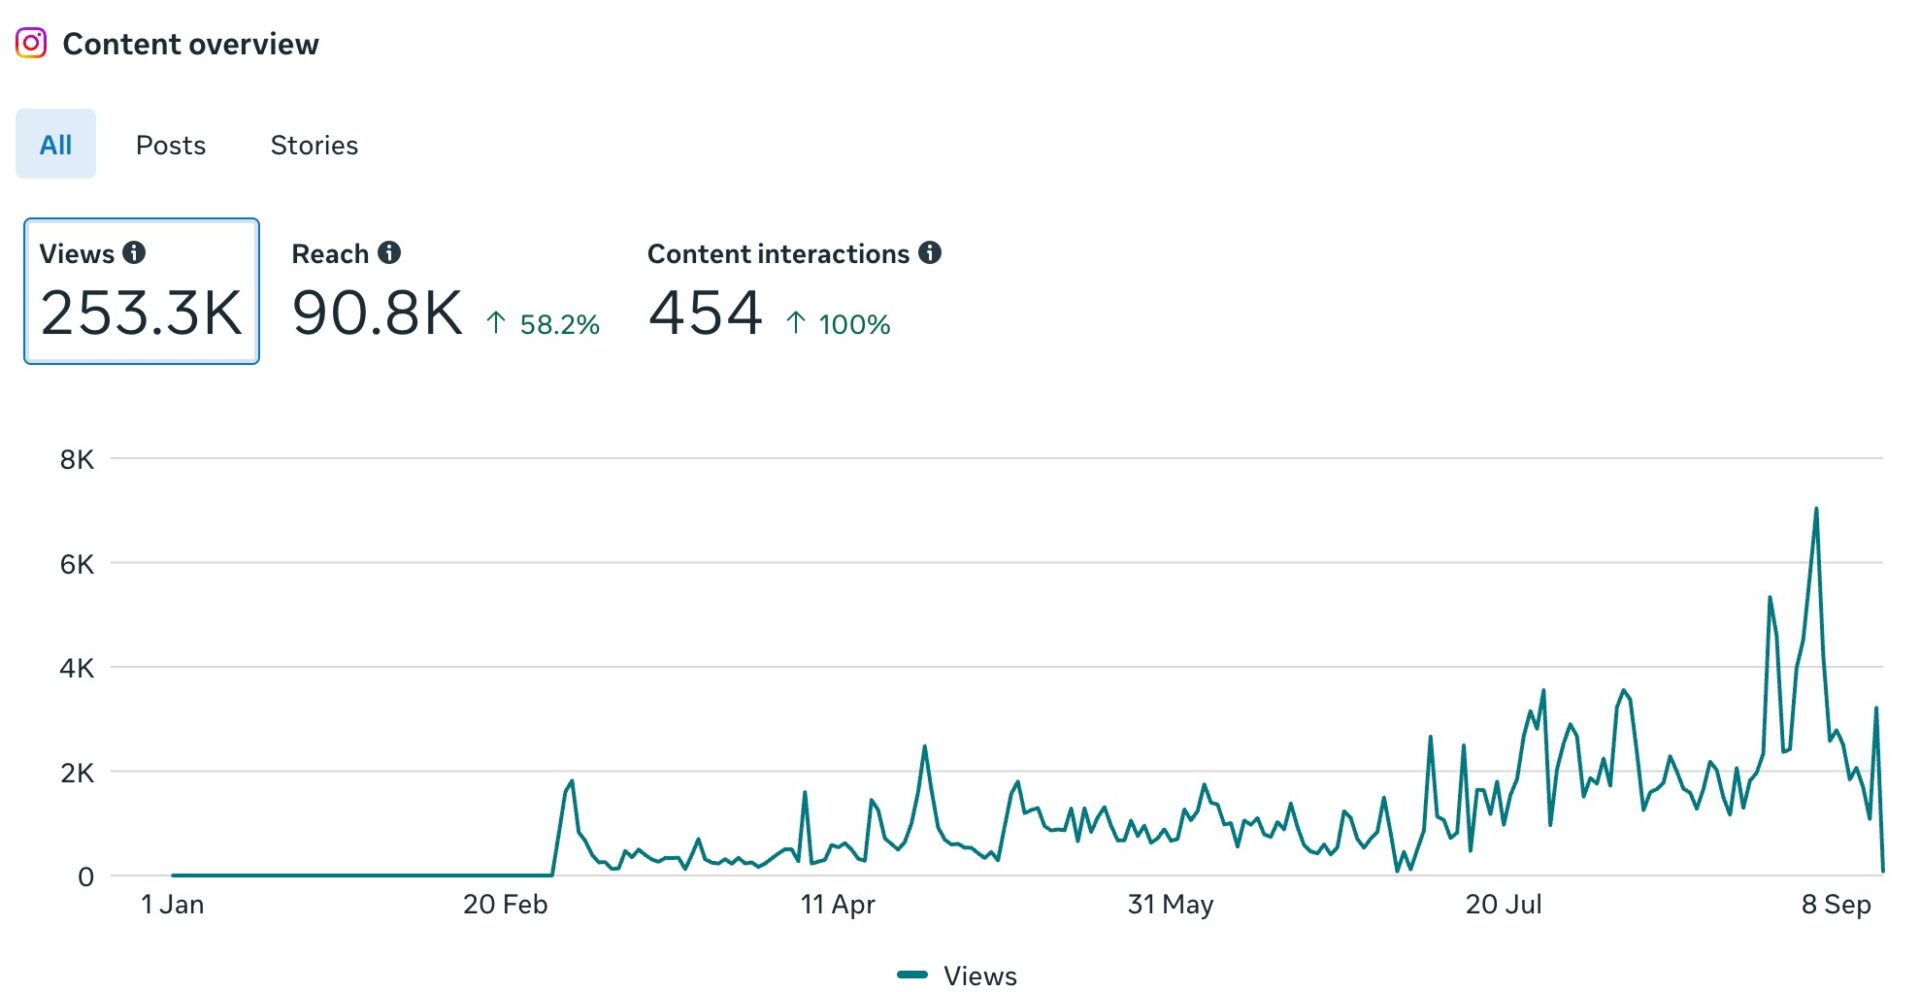1920x992 pixels.
Task: Open the Stories tab
Action: click(314, 145)
